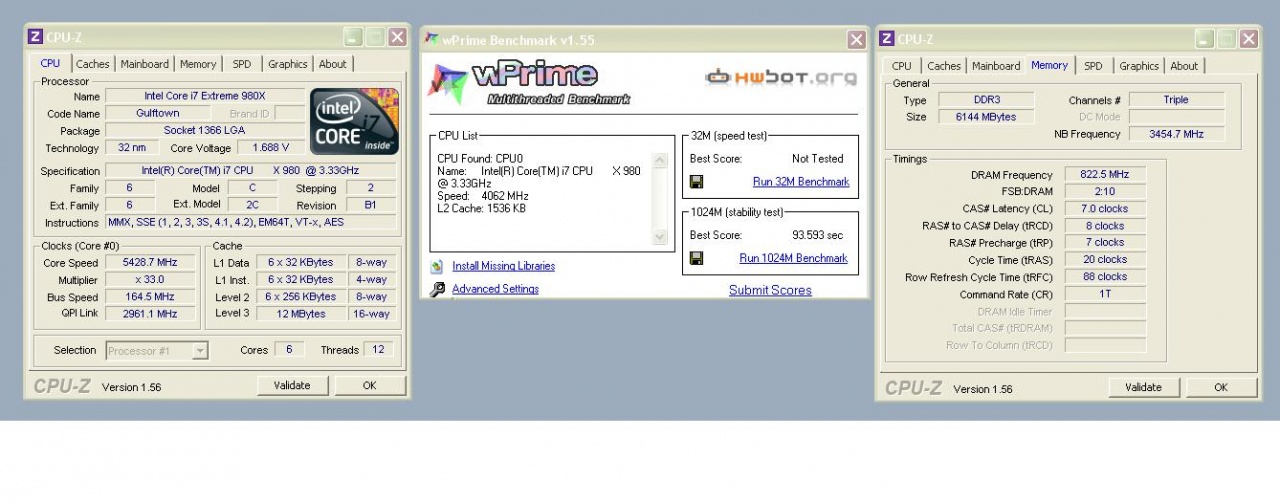Click the wPrime title bar icon
This screenshot has width=1280, height=502.
point(432,39)
